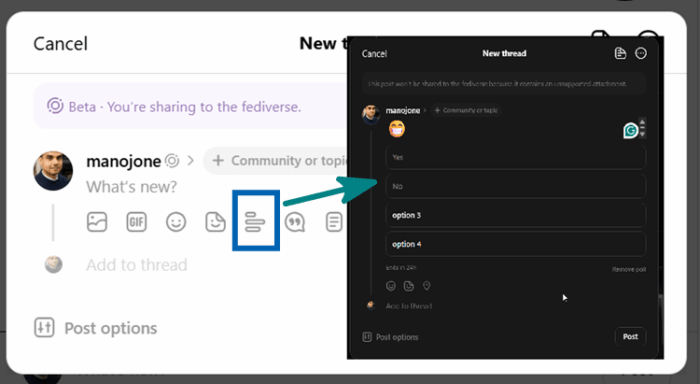
Task: Open Post options in the light dialog
Action: 111,328
